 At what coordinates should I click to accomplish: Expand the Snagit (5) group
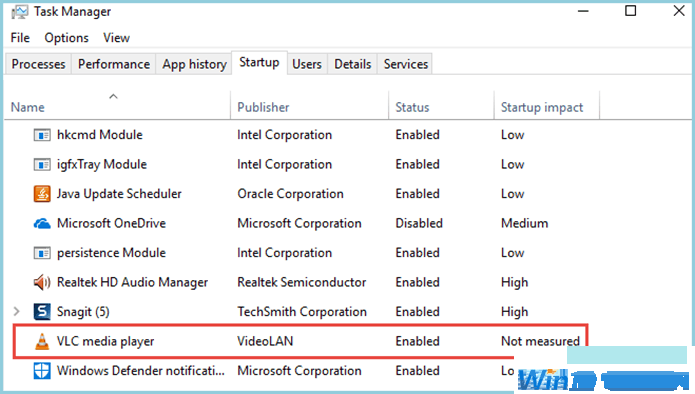pos(16,312)
